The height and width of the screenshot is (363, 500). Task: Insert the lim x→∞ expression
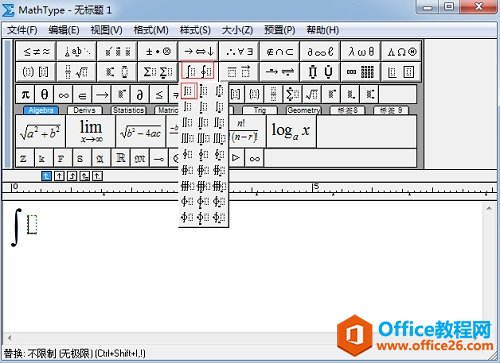tap(91, 132)
